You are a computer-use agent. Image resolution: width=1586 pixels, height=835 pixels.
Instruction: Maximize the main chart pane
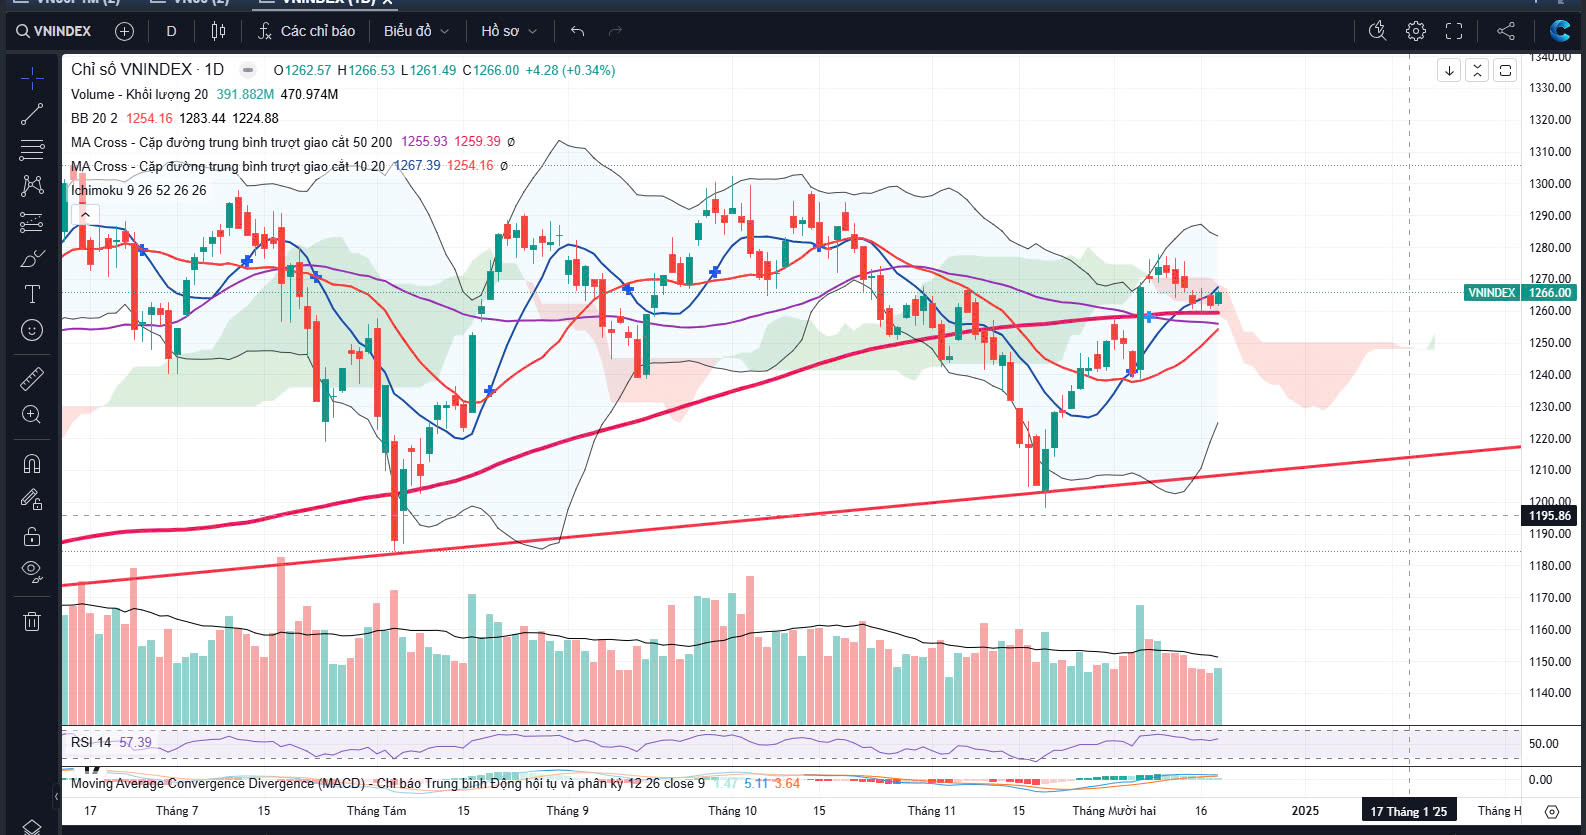(1505, 70)
